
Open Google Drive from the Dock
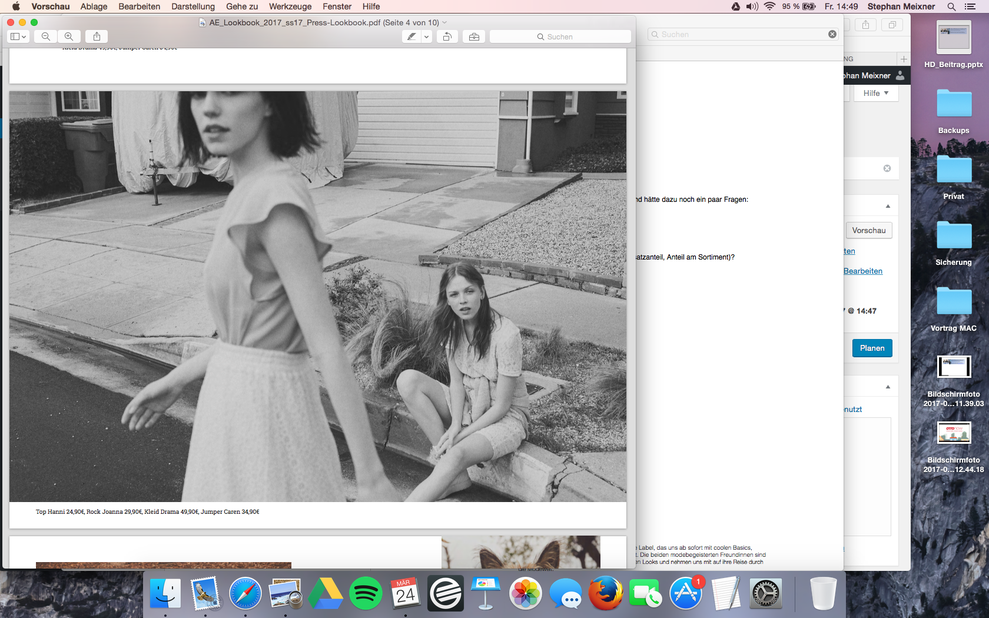[325, 594]
